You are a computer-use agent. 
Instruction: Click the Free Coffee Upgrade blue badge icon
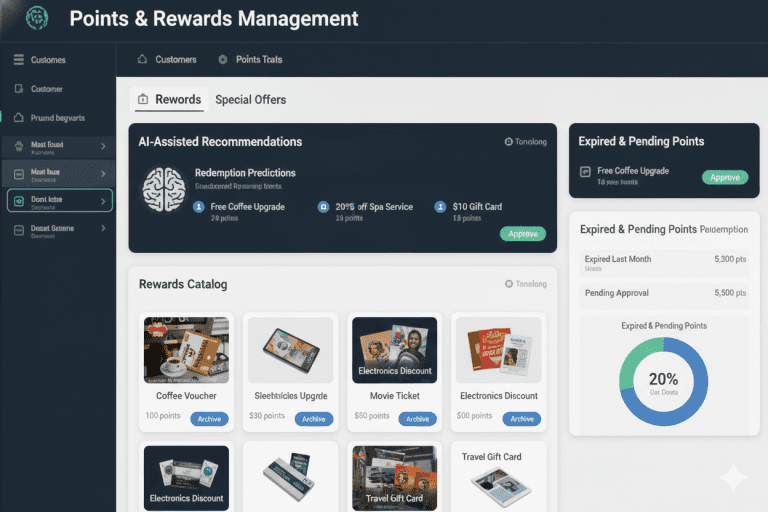coord(198,207)
